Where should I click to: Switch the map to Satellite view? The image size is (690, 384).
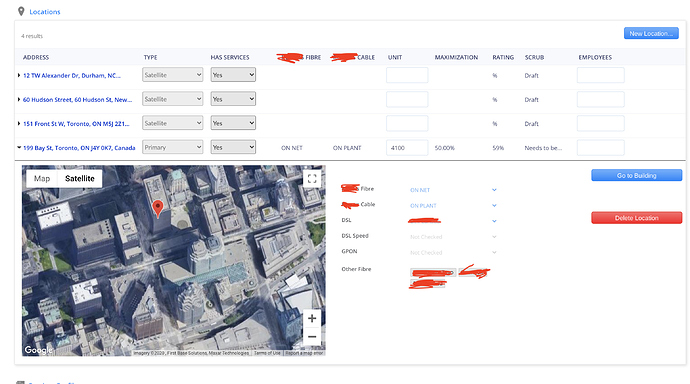(80, 179)
